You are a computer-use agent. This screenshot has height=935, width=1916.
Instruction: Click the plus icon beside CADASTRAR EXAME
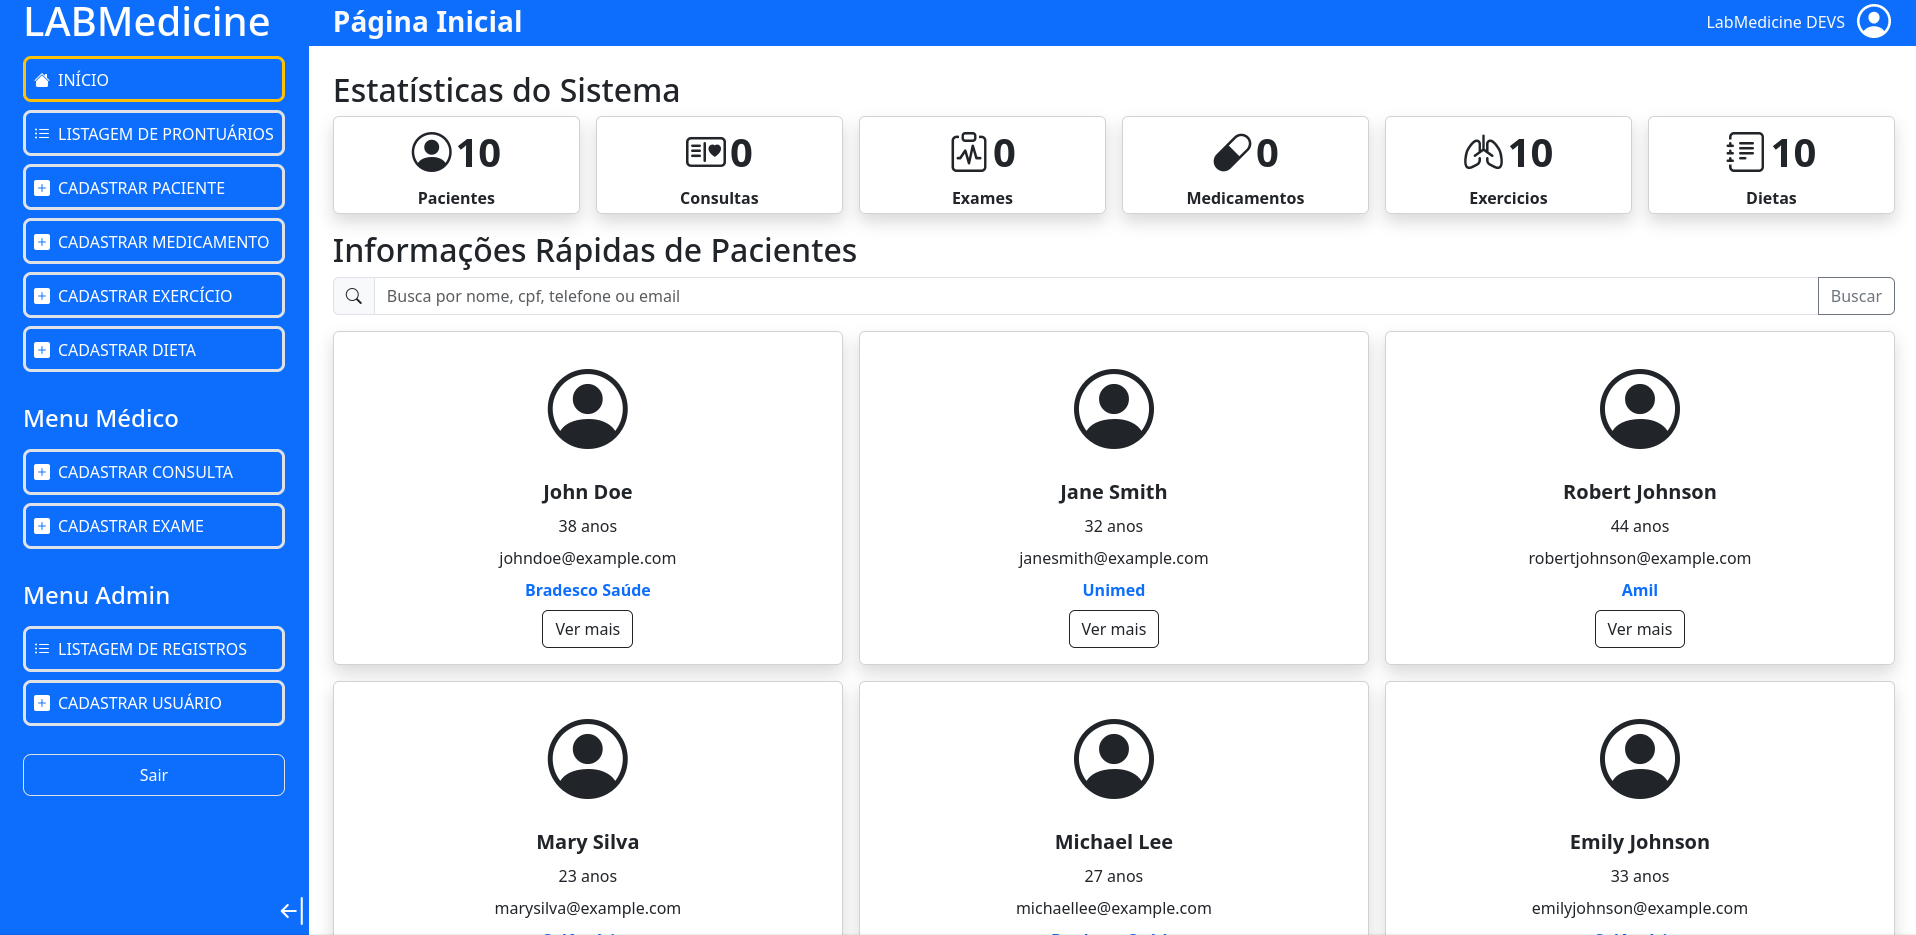point(42,526)
